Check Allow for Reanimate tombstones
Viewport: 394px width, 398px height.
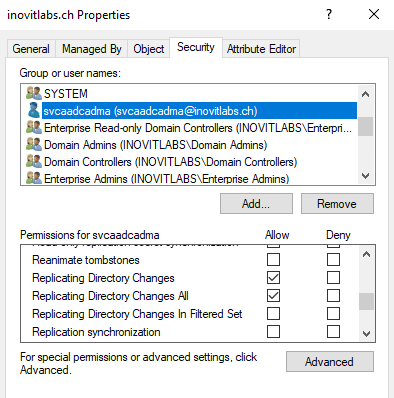coord(273,260)
